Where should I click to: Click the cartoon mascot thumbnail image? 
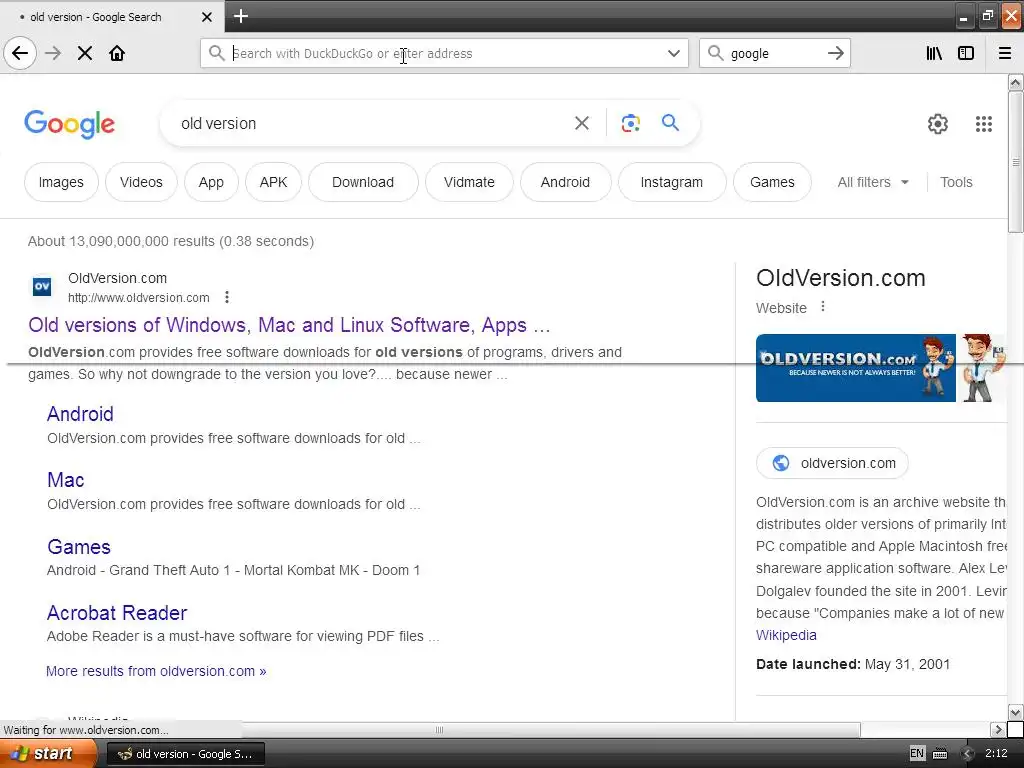[982, 368]
